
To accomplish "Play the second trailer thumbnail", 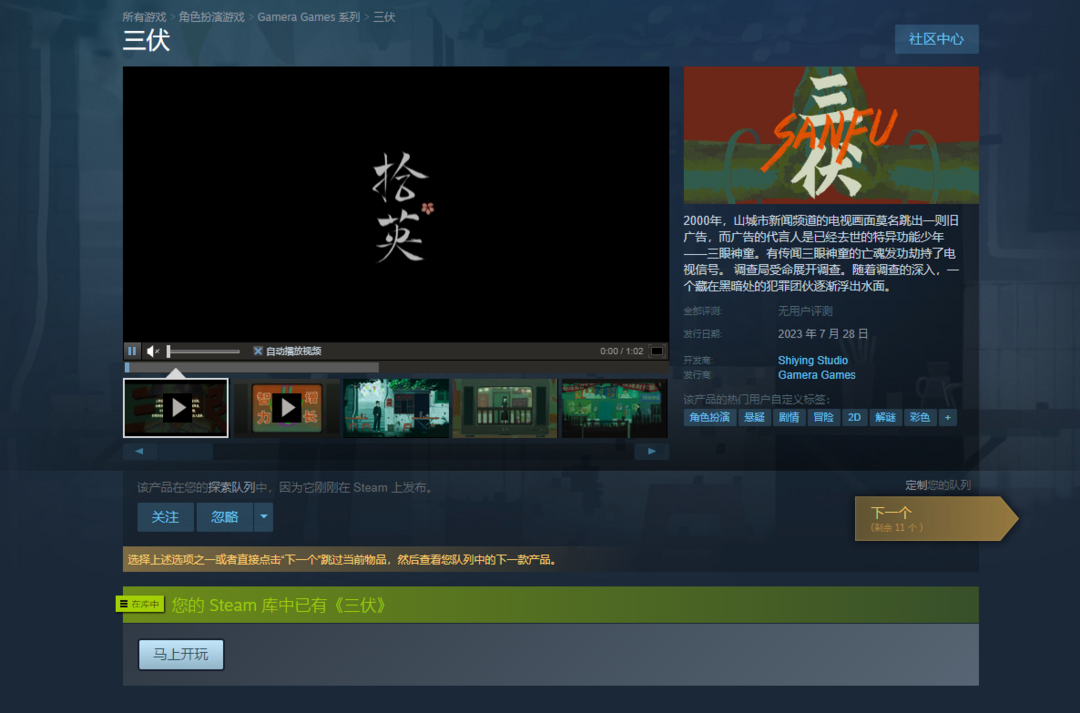I will click(x=286, y=407).
